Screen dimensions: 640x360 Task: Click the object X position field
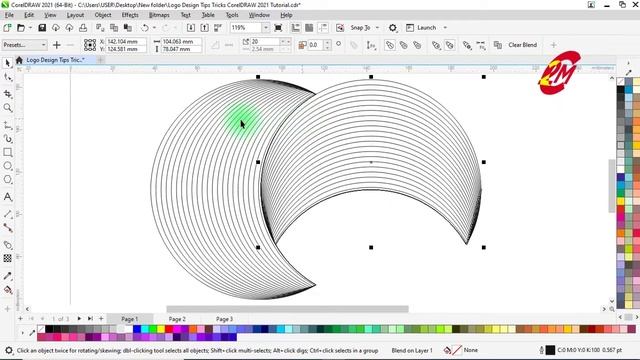point(125,42)
